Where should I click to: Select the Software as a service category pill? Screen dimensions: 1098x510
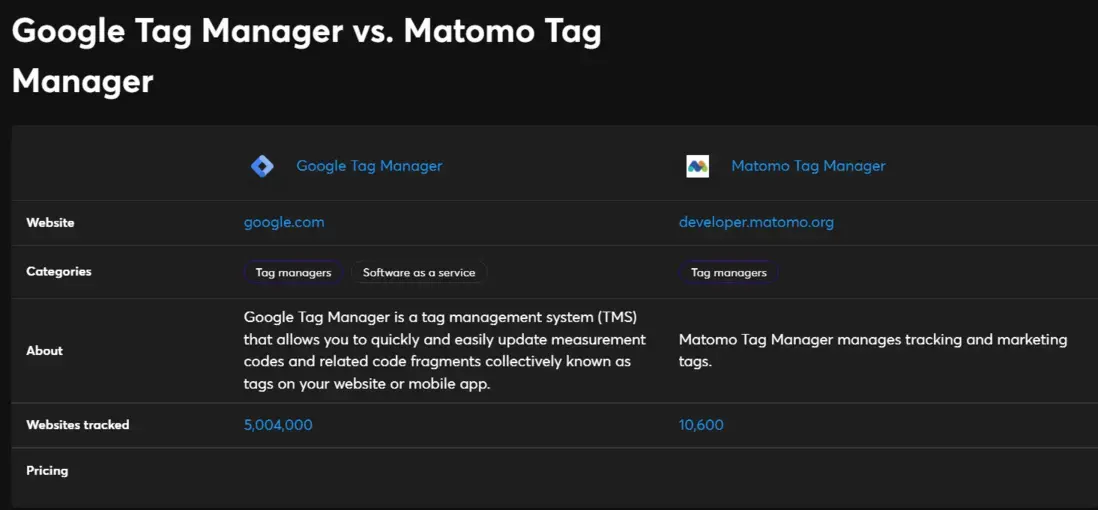pyautogui.click(x=419, y=273)
